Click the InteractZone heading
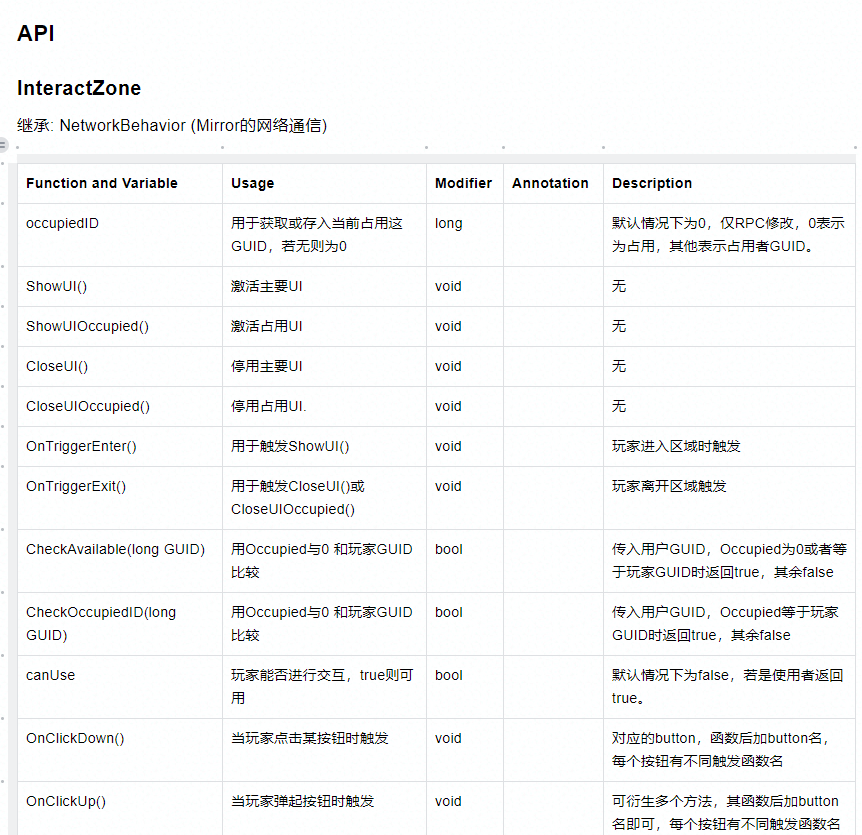Image resolution: width=862 pixels, height=835 pixels. [x=79, y=88]
